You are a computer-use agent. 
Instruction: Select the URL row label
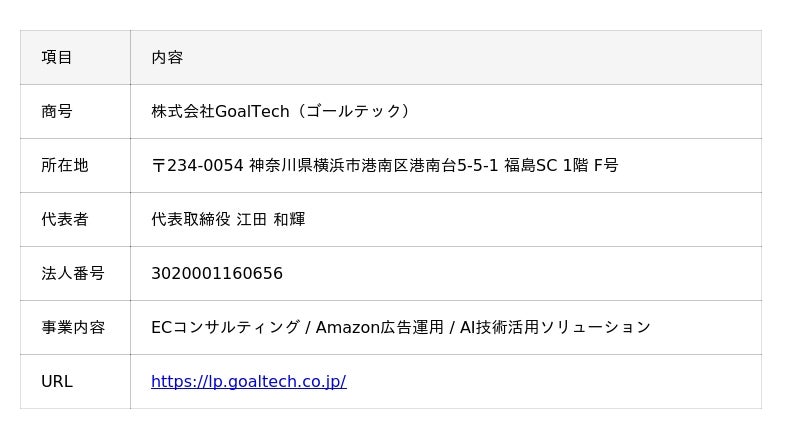point(57,381)
